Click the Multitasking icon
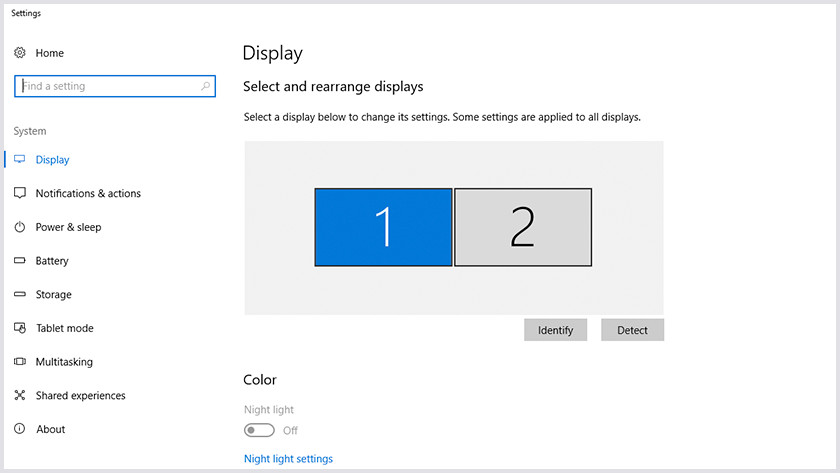840x473 pixels. coord(20,362)
